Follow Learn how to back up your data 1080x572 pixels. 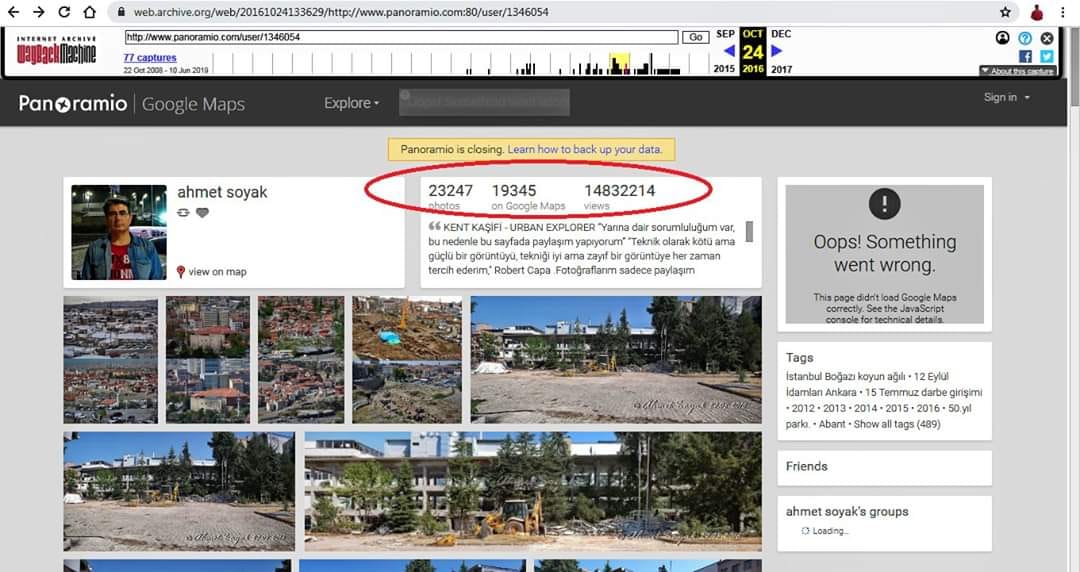coord(585,149)
